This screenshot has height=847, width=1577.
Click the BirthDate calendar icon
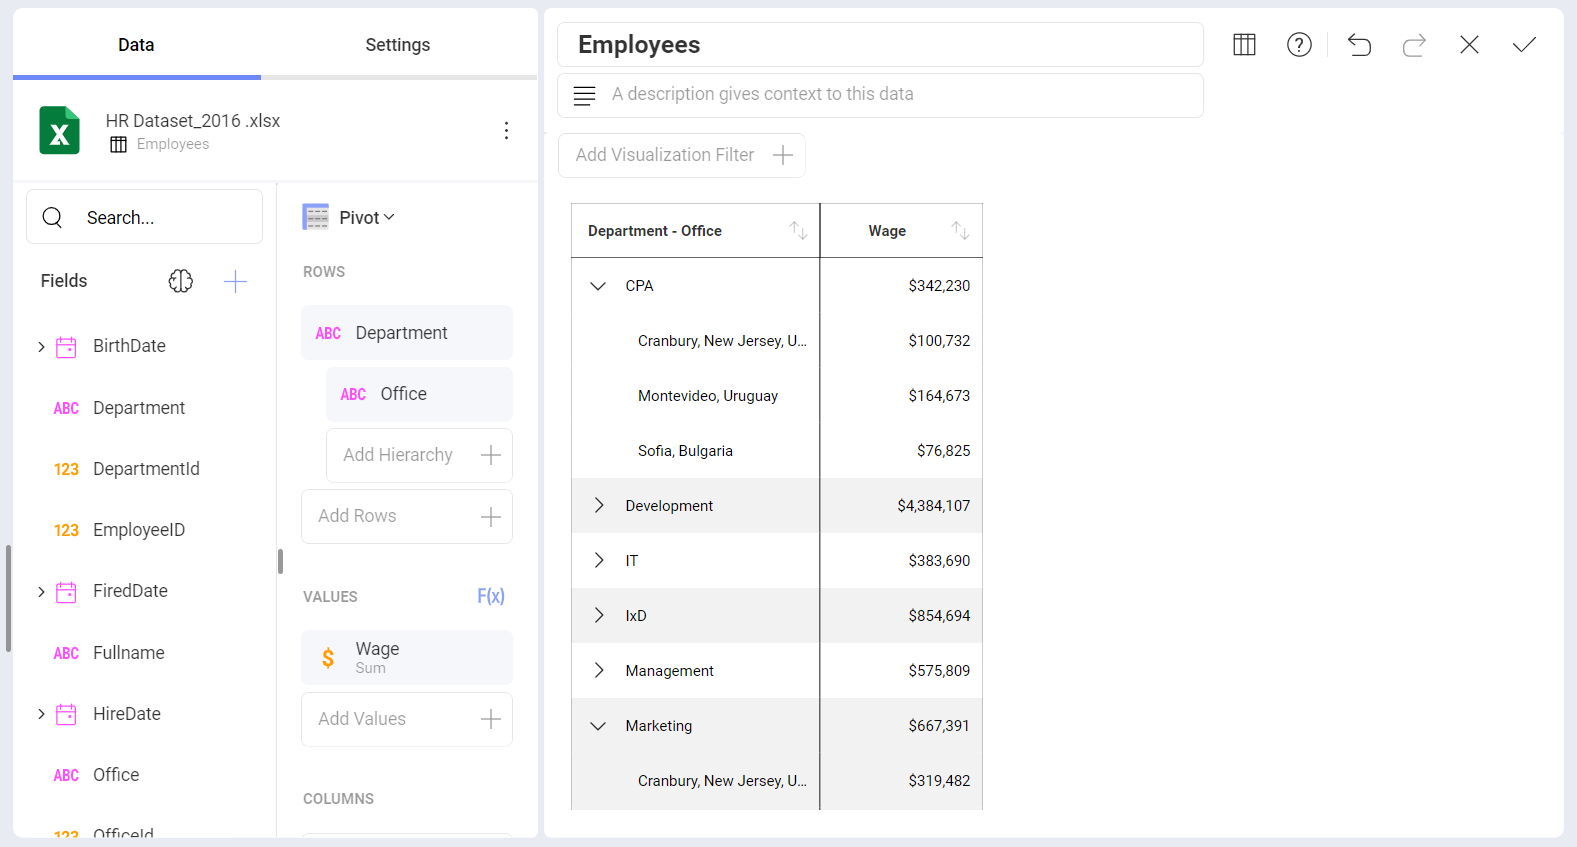66,347
